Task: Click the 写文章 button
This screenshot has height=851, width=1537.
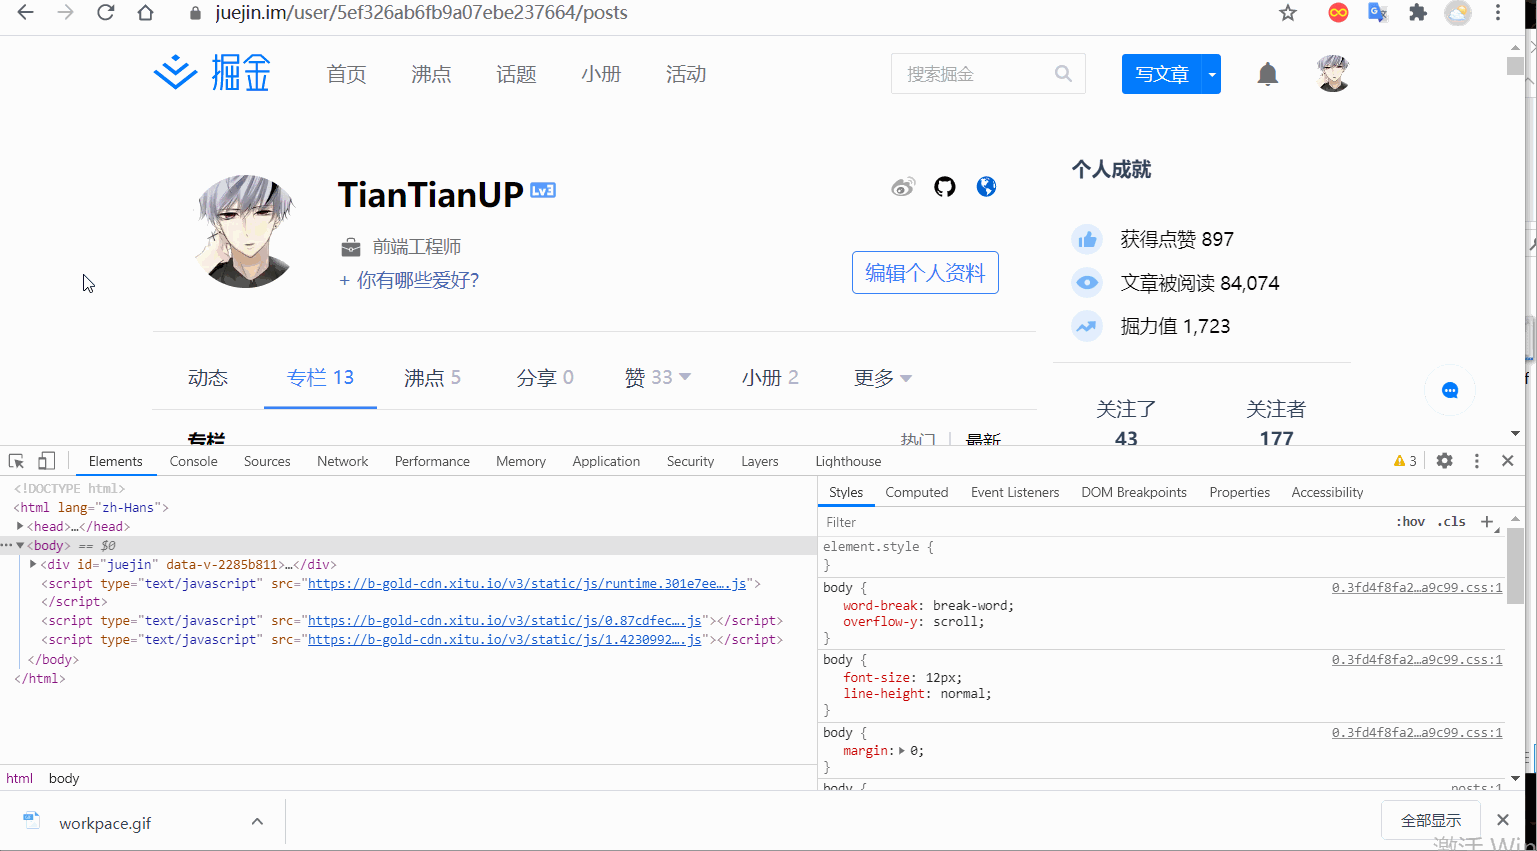Action: [x=1162, y=74]
